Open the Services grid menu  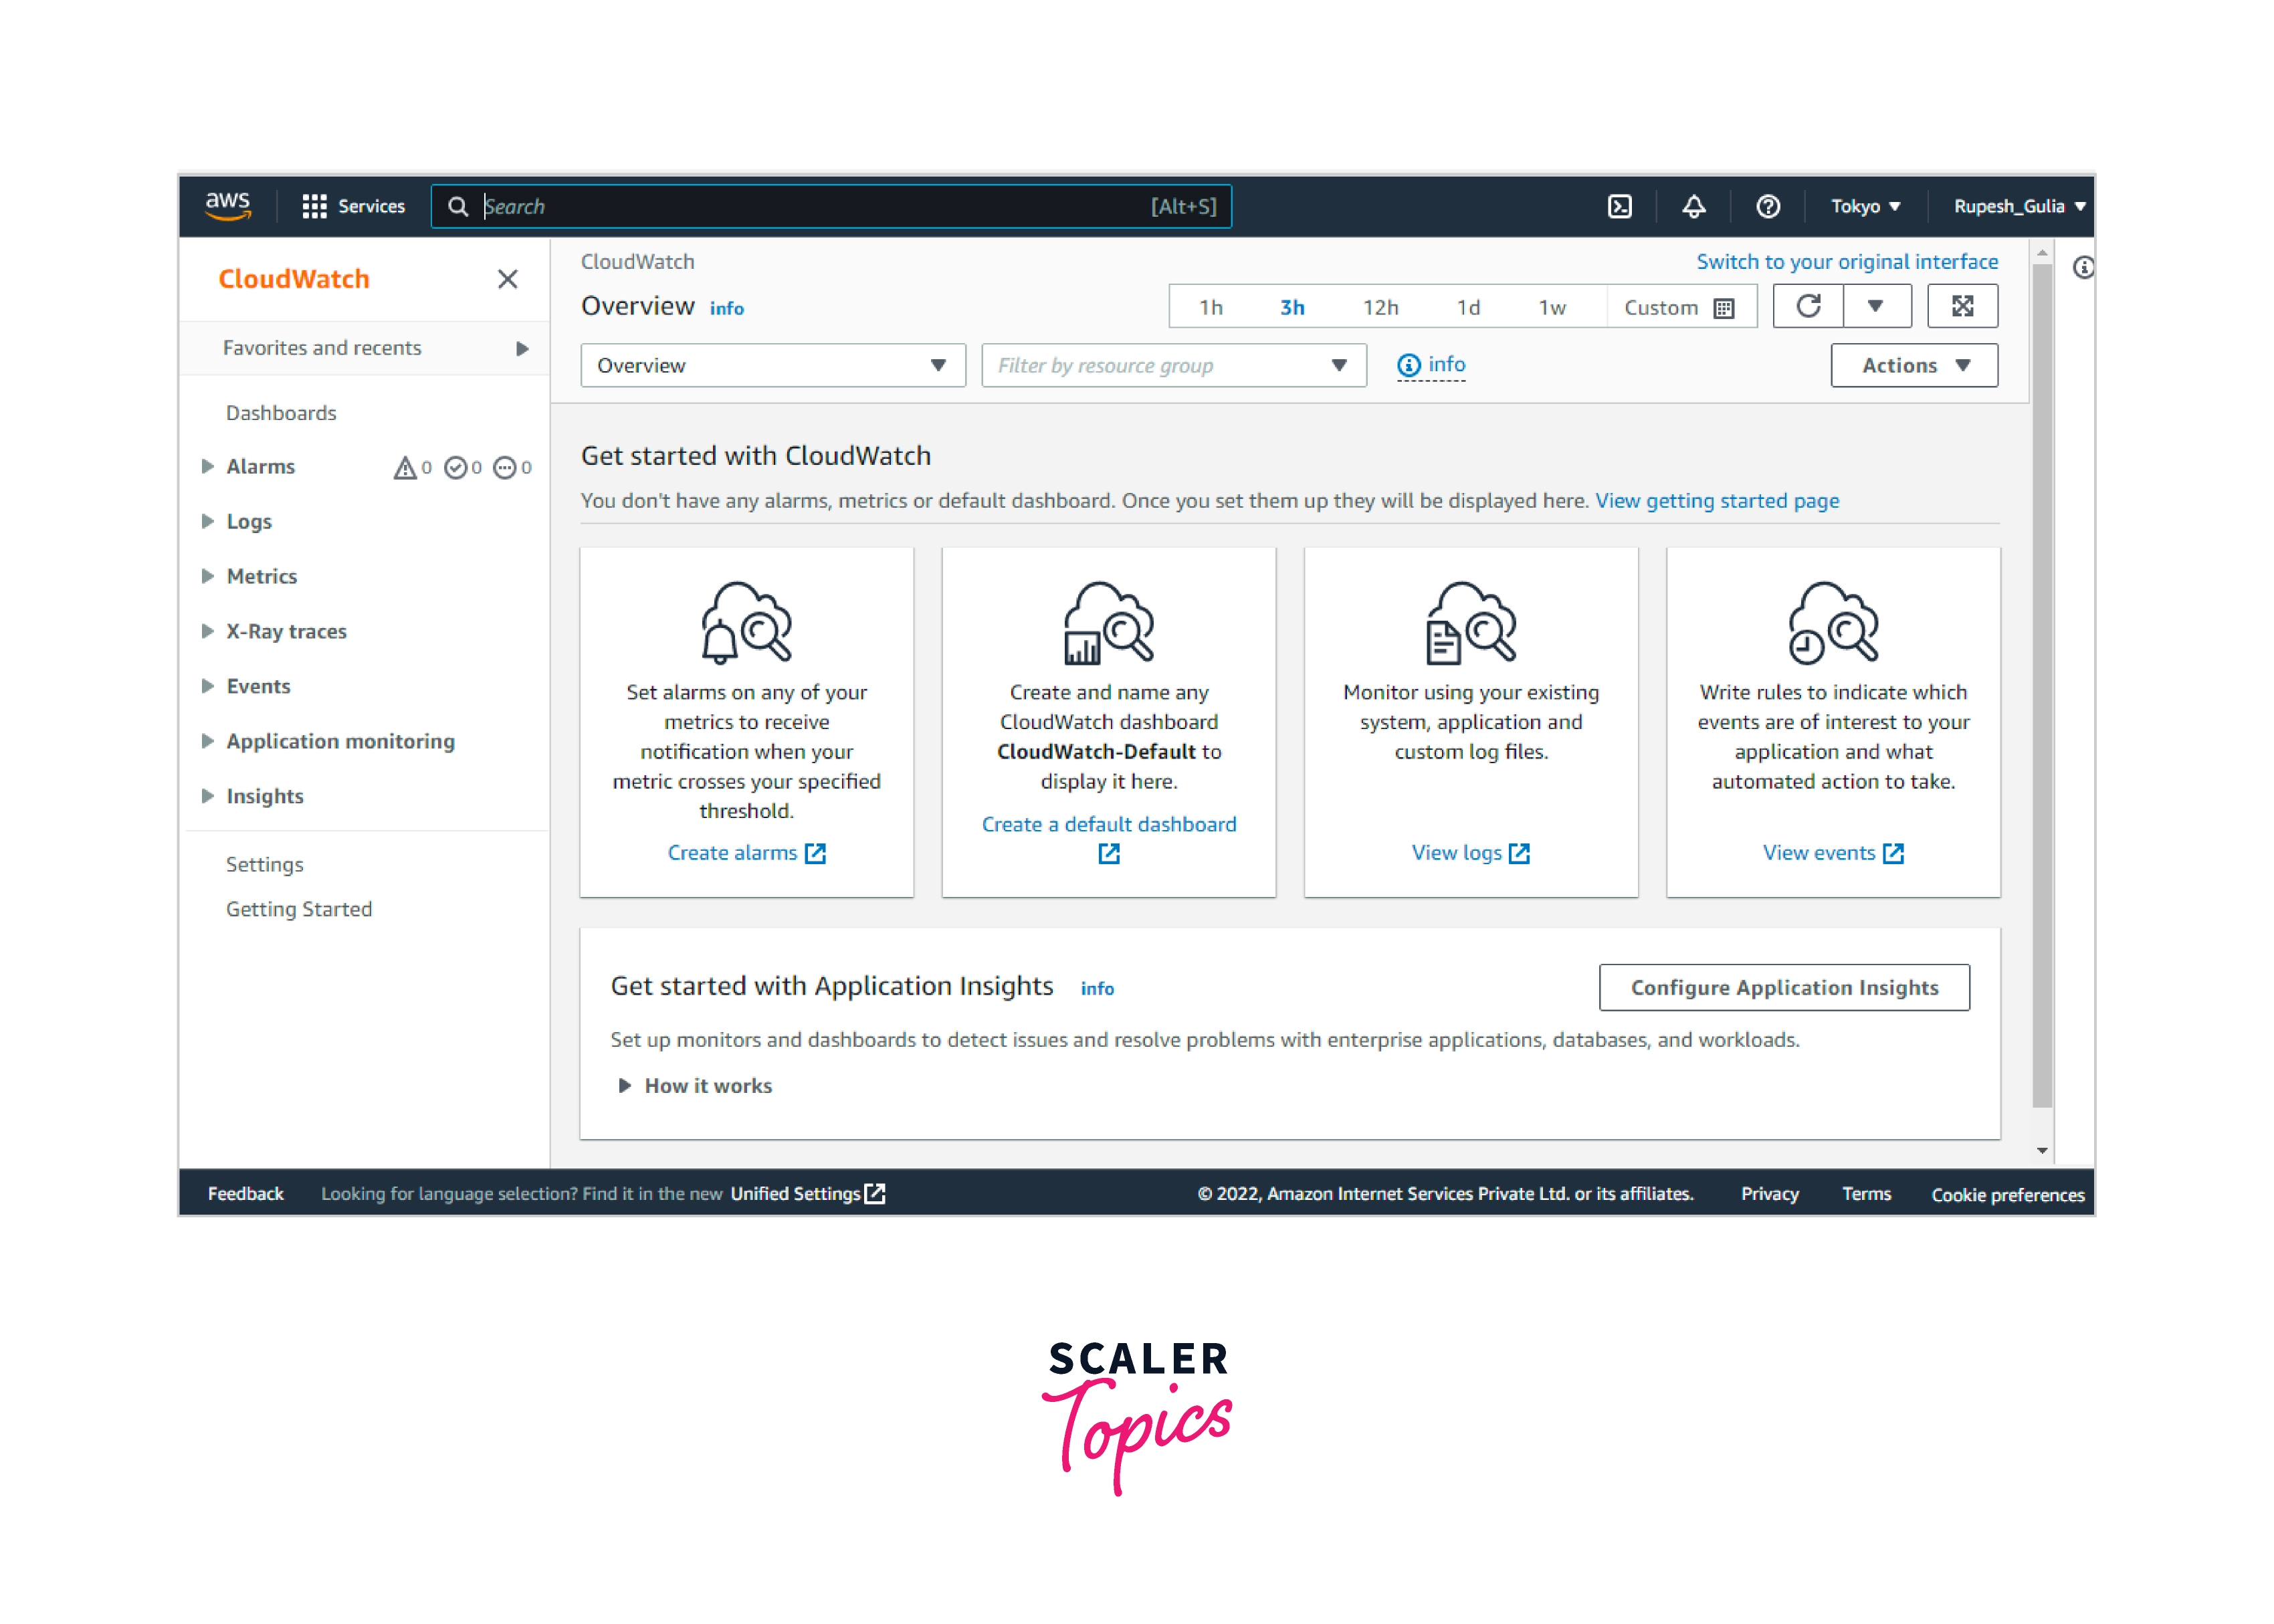[353, 206]
